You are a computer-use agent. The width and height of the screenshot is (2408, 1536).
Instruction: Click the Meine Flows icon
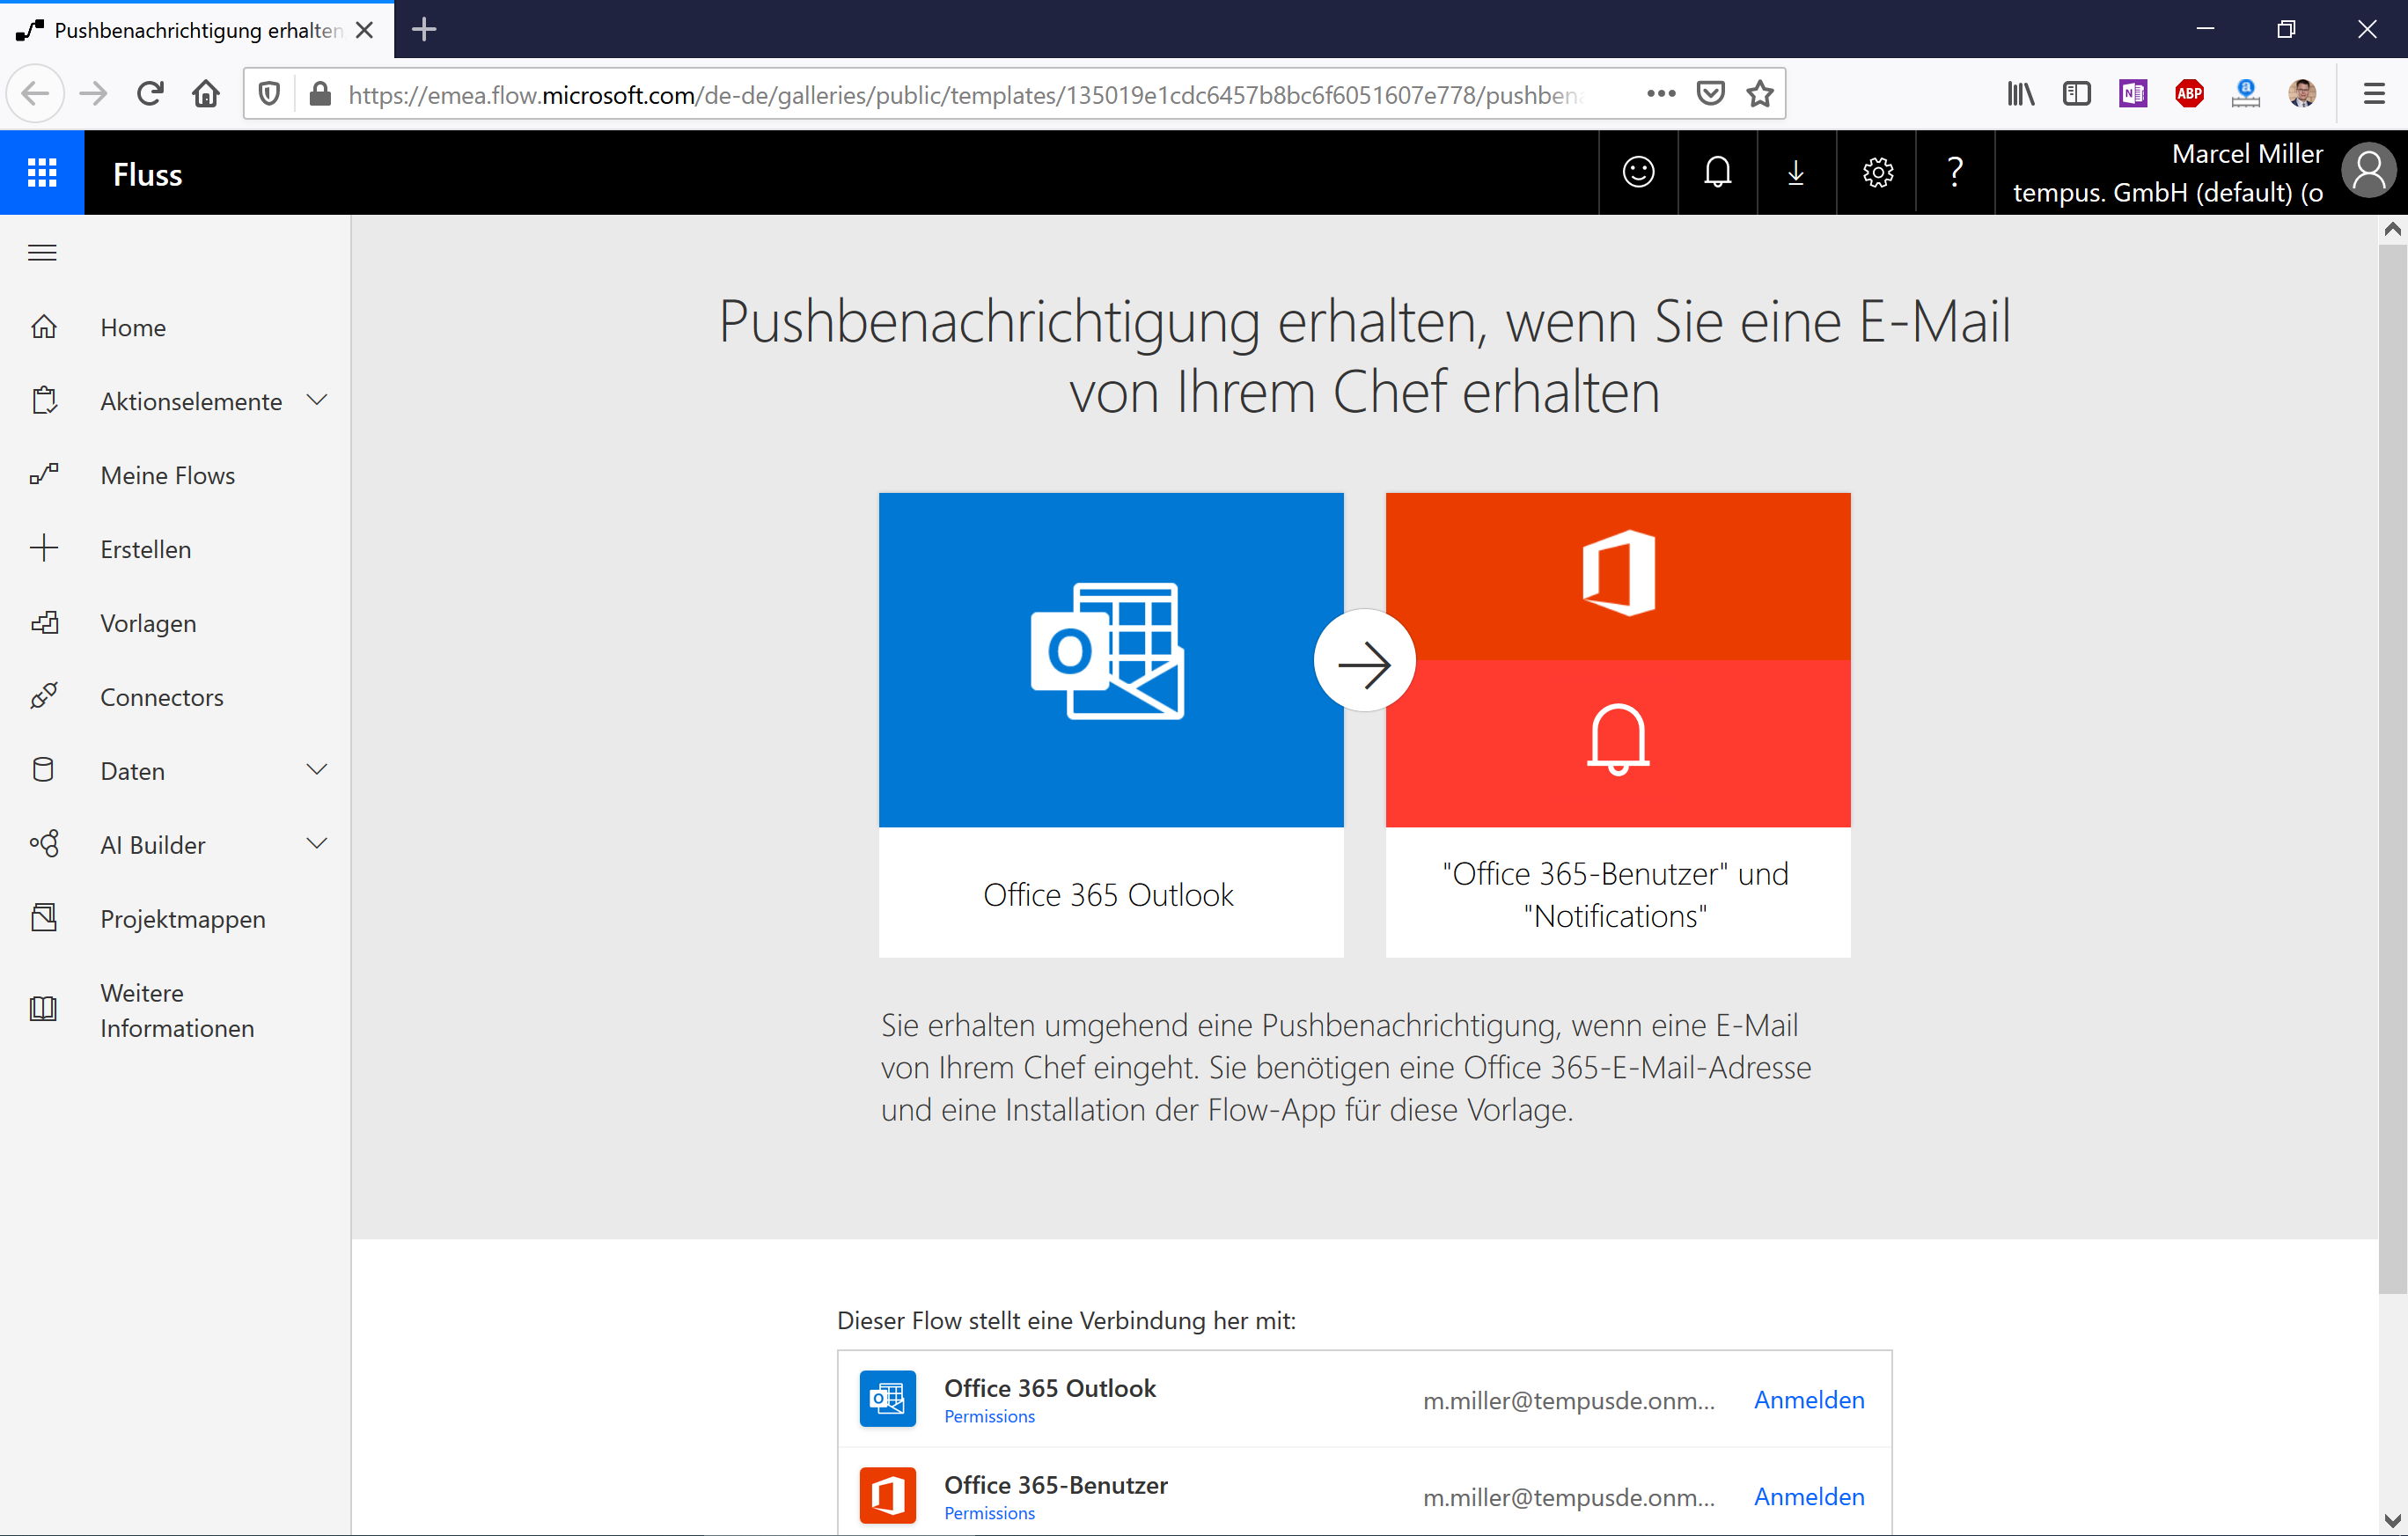(x=44, y=474)
